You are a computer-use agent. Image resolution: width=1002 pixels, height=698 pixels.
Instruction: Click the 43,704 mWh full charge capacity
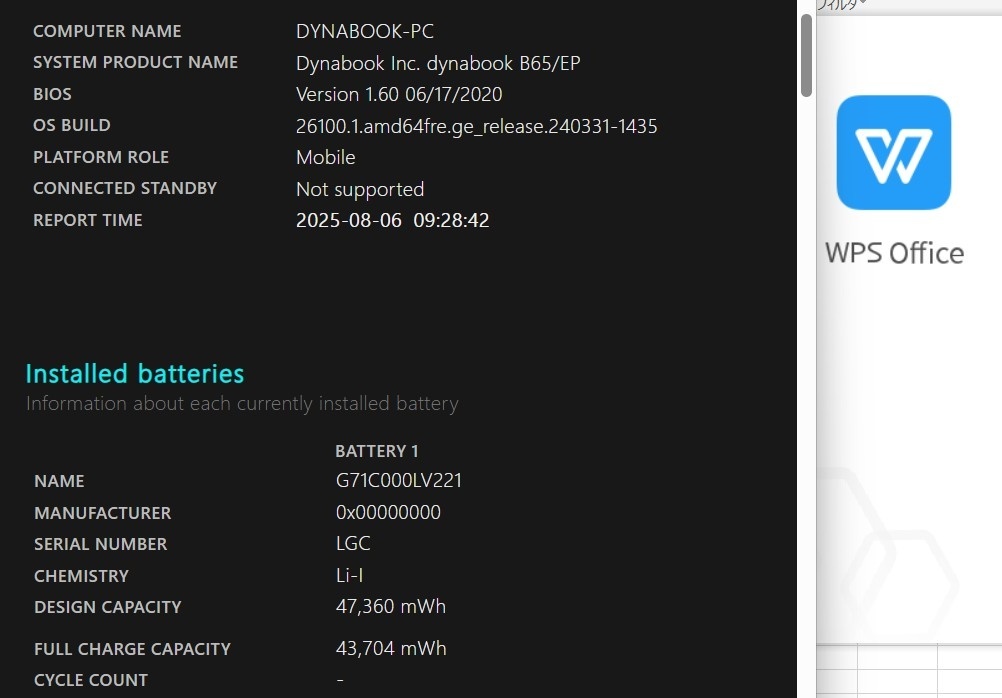click(390, 649)
